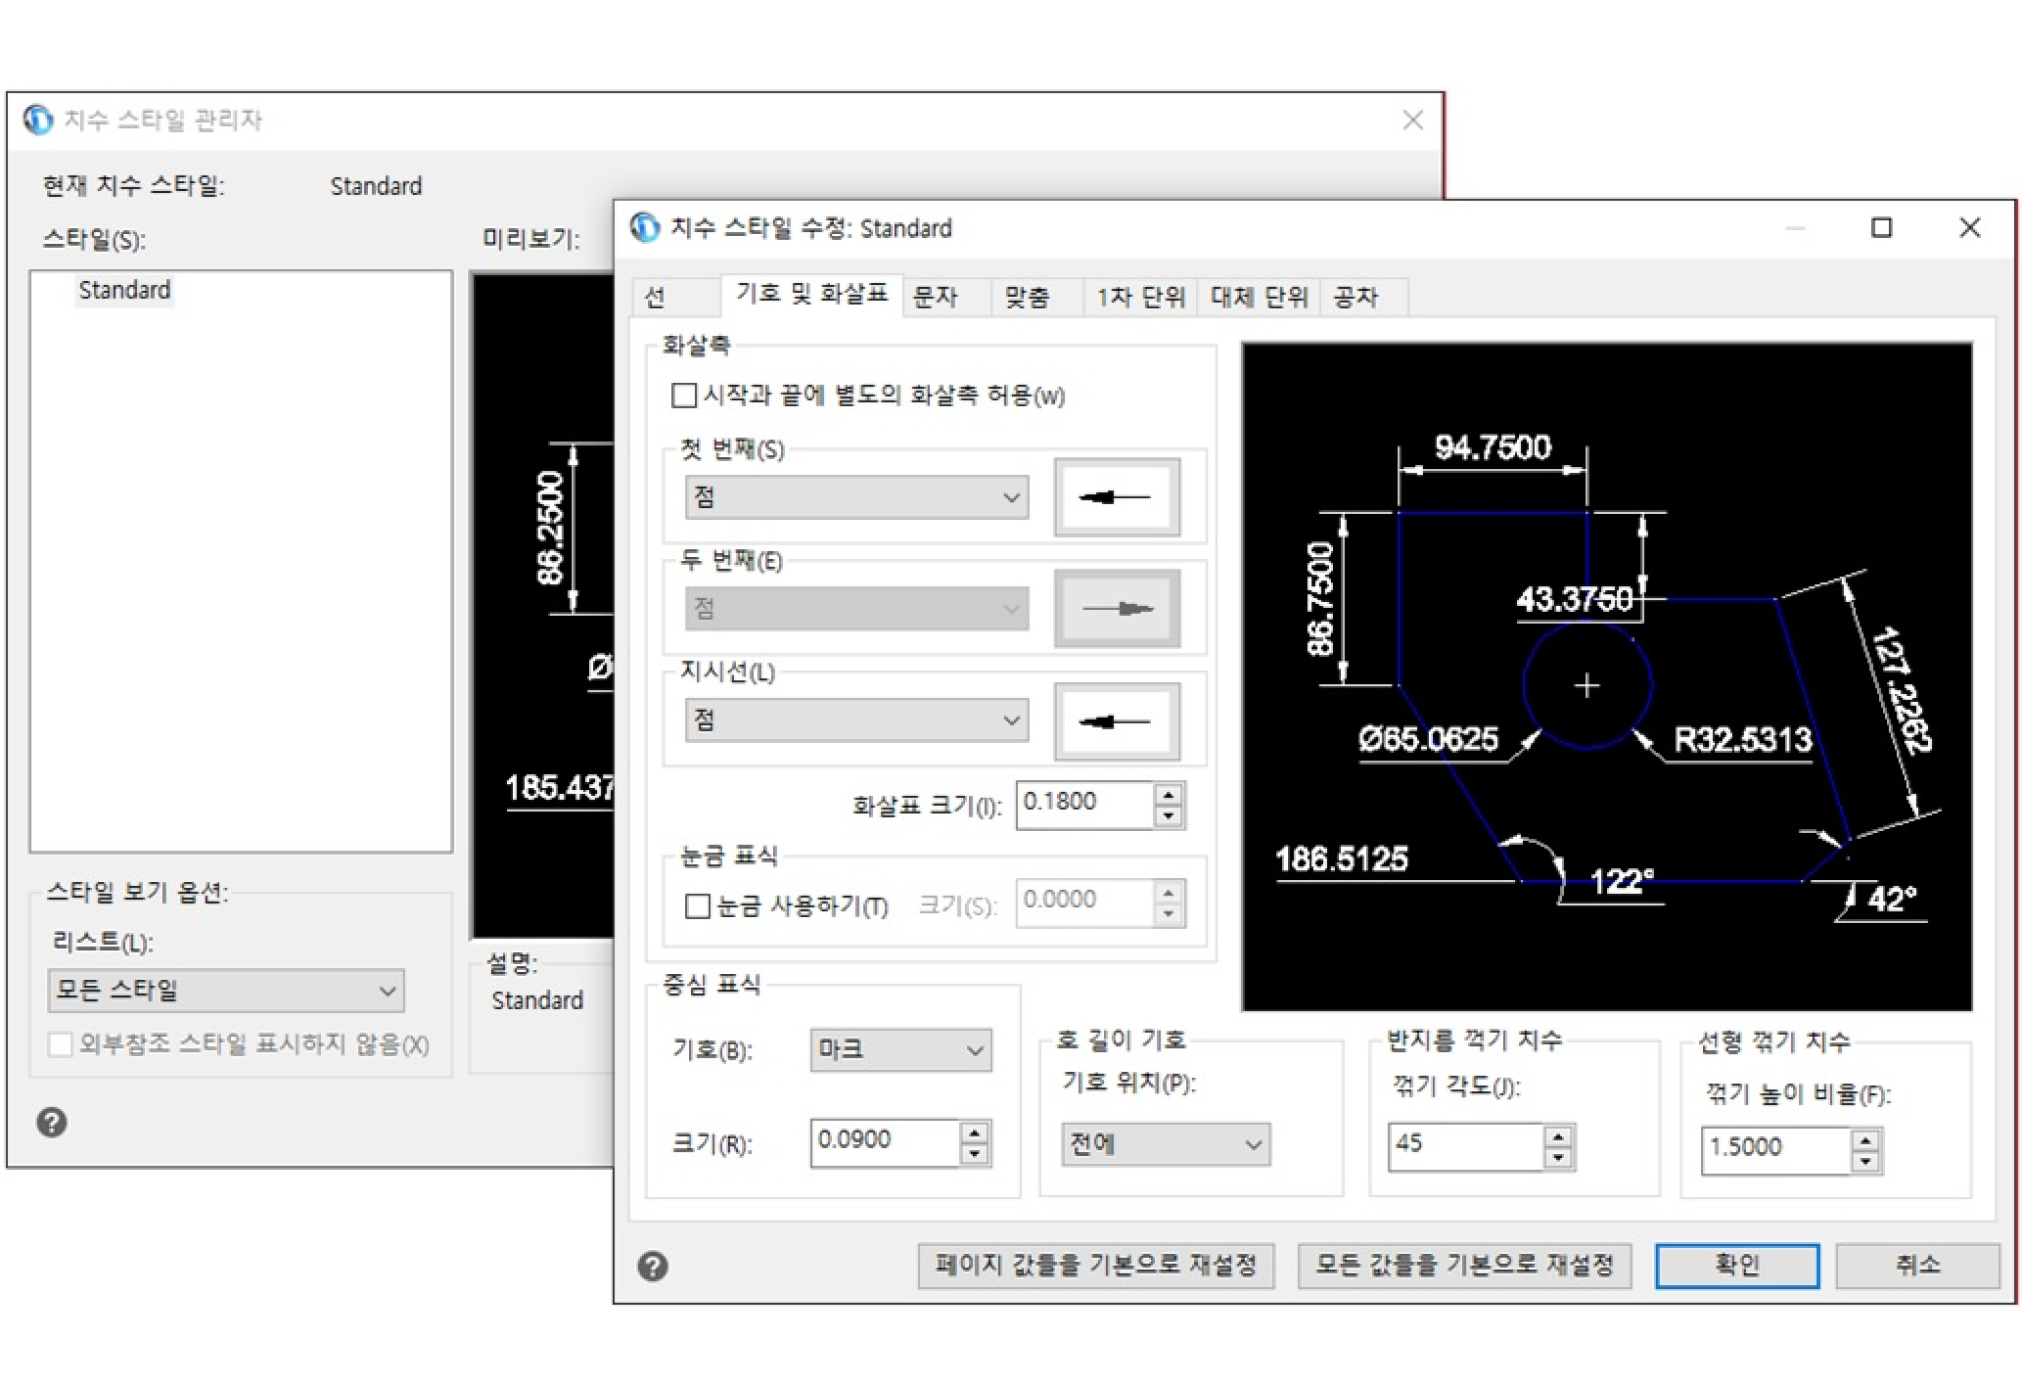Open the 리스트 dropdown showing 모든 스타일
The width and height of the screenshot is (2022, 1392).
click(x=226, y=990)
